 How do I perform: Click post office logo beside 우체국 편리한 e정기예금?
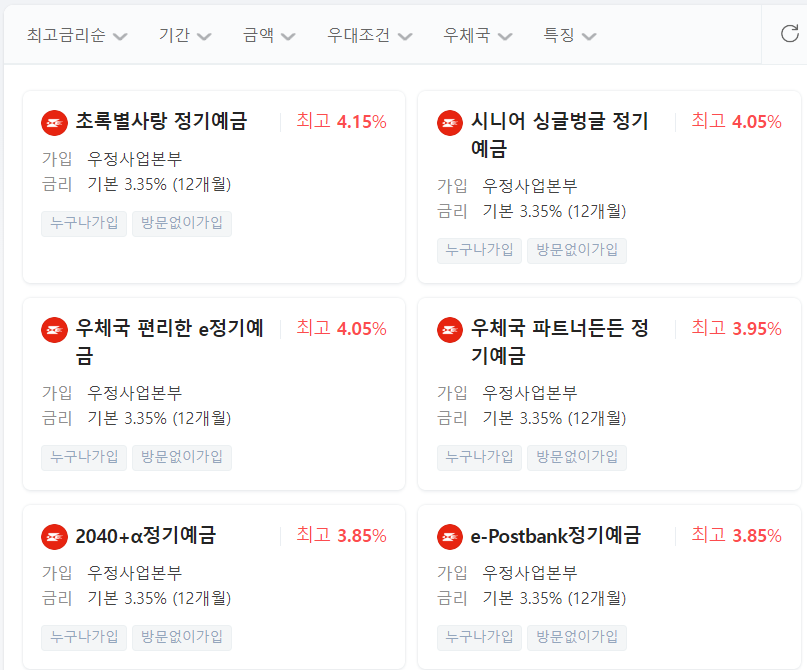pos(55,330)
